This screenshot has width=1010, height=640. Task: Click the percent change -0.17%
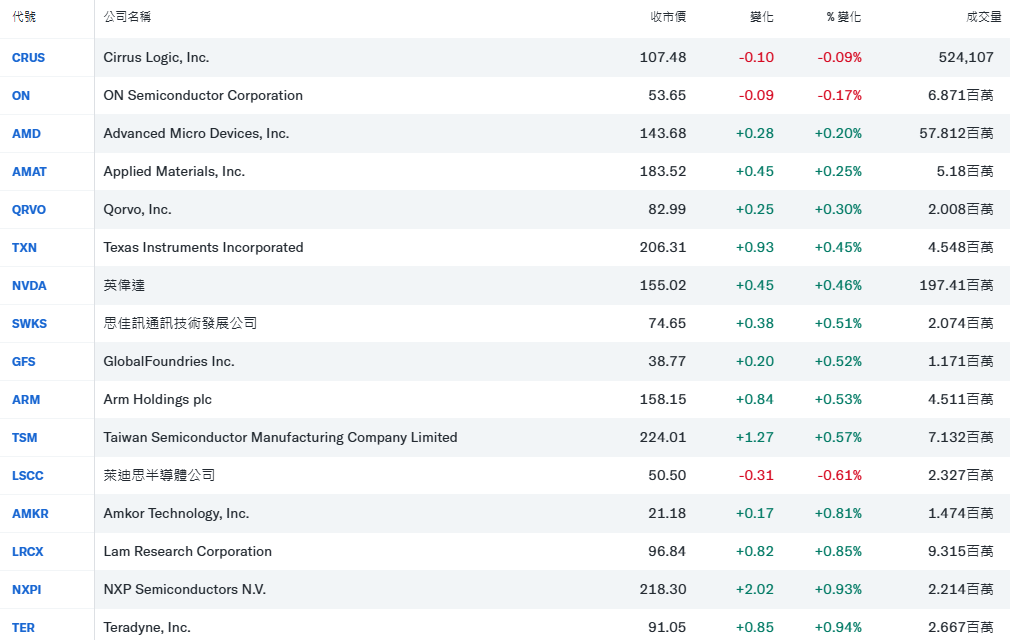point(839,95)
